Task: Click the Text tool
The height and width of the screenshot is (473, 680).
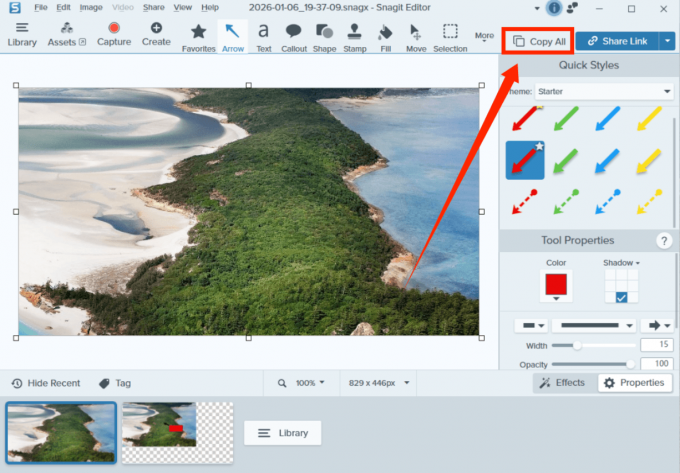Action: (x=263, y=37)
